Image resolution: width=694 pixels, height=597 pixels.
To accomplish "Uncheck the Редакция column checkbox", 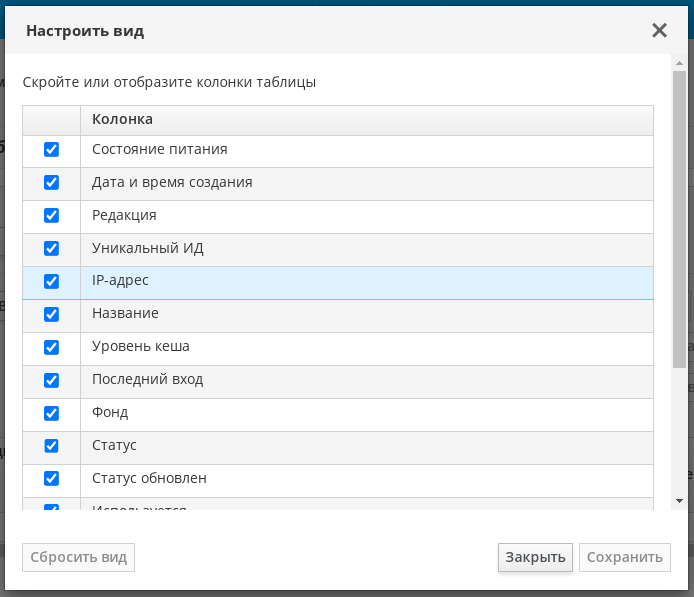I will pos(51,216).
